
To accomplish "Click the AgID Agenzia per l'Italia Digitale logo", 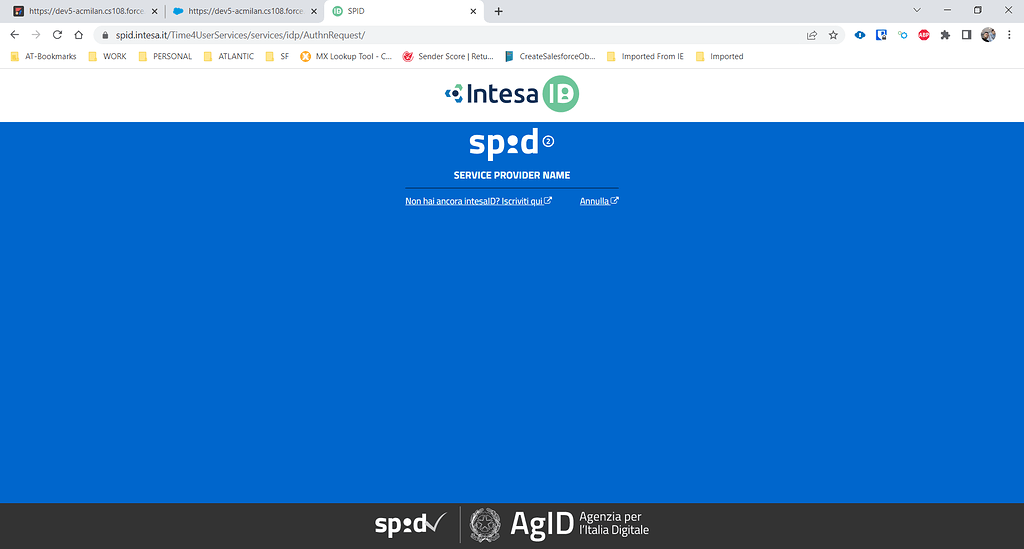I will tap(579, 524).
